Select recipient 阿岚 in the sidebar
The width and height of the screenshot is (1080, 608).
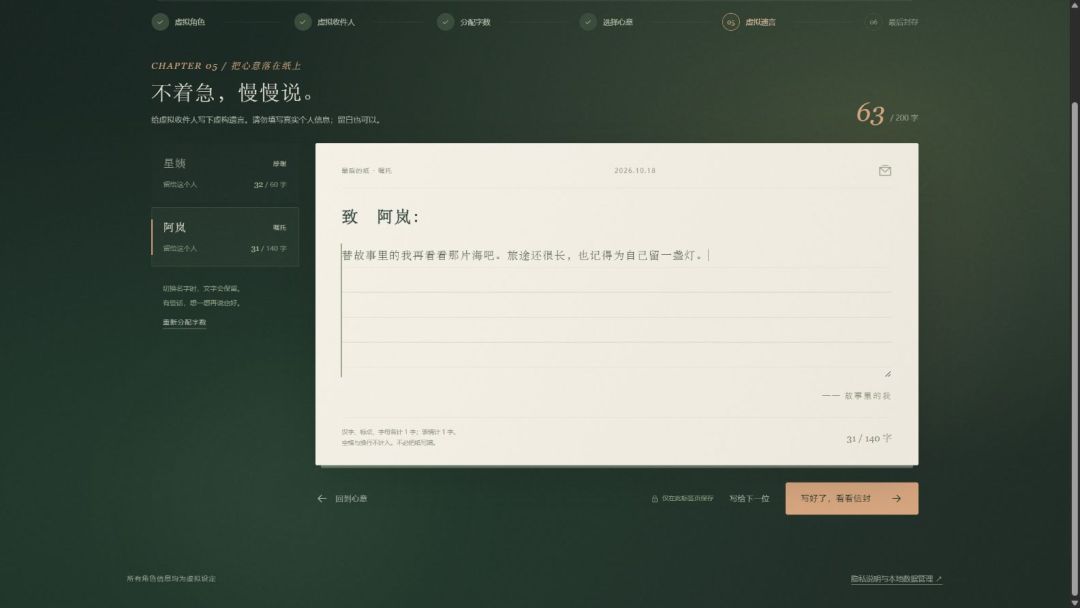225,237
